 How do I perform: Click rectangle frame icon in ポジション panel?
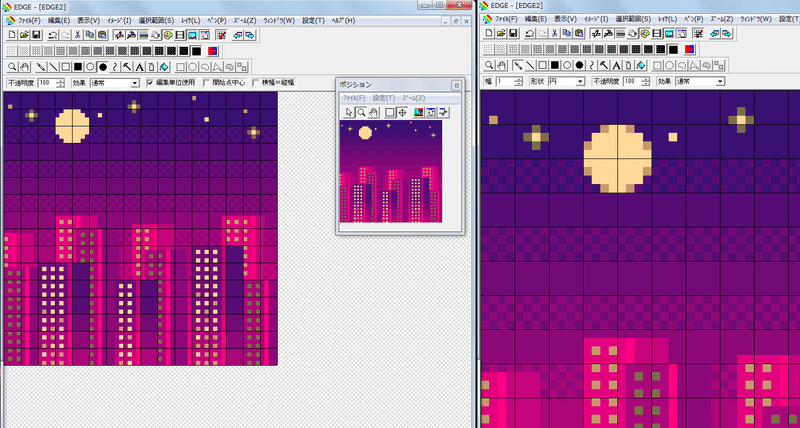(390, 113)
